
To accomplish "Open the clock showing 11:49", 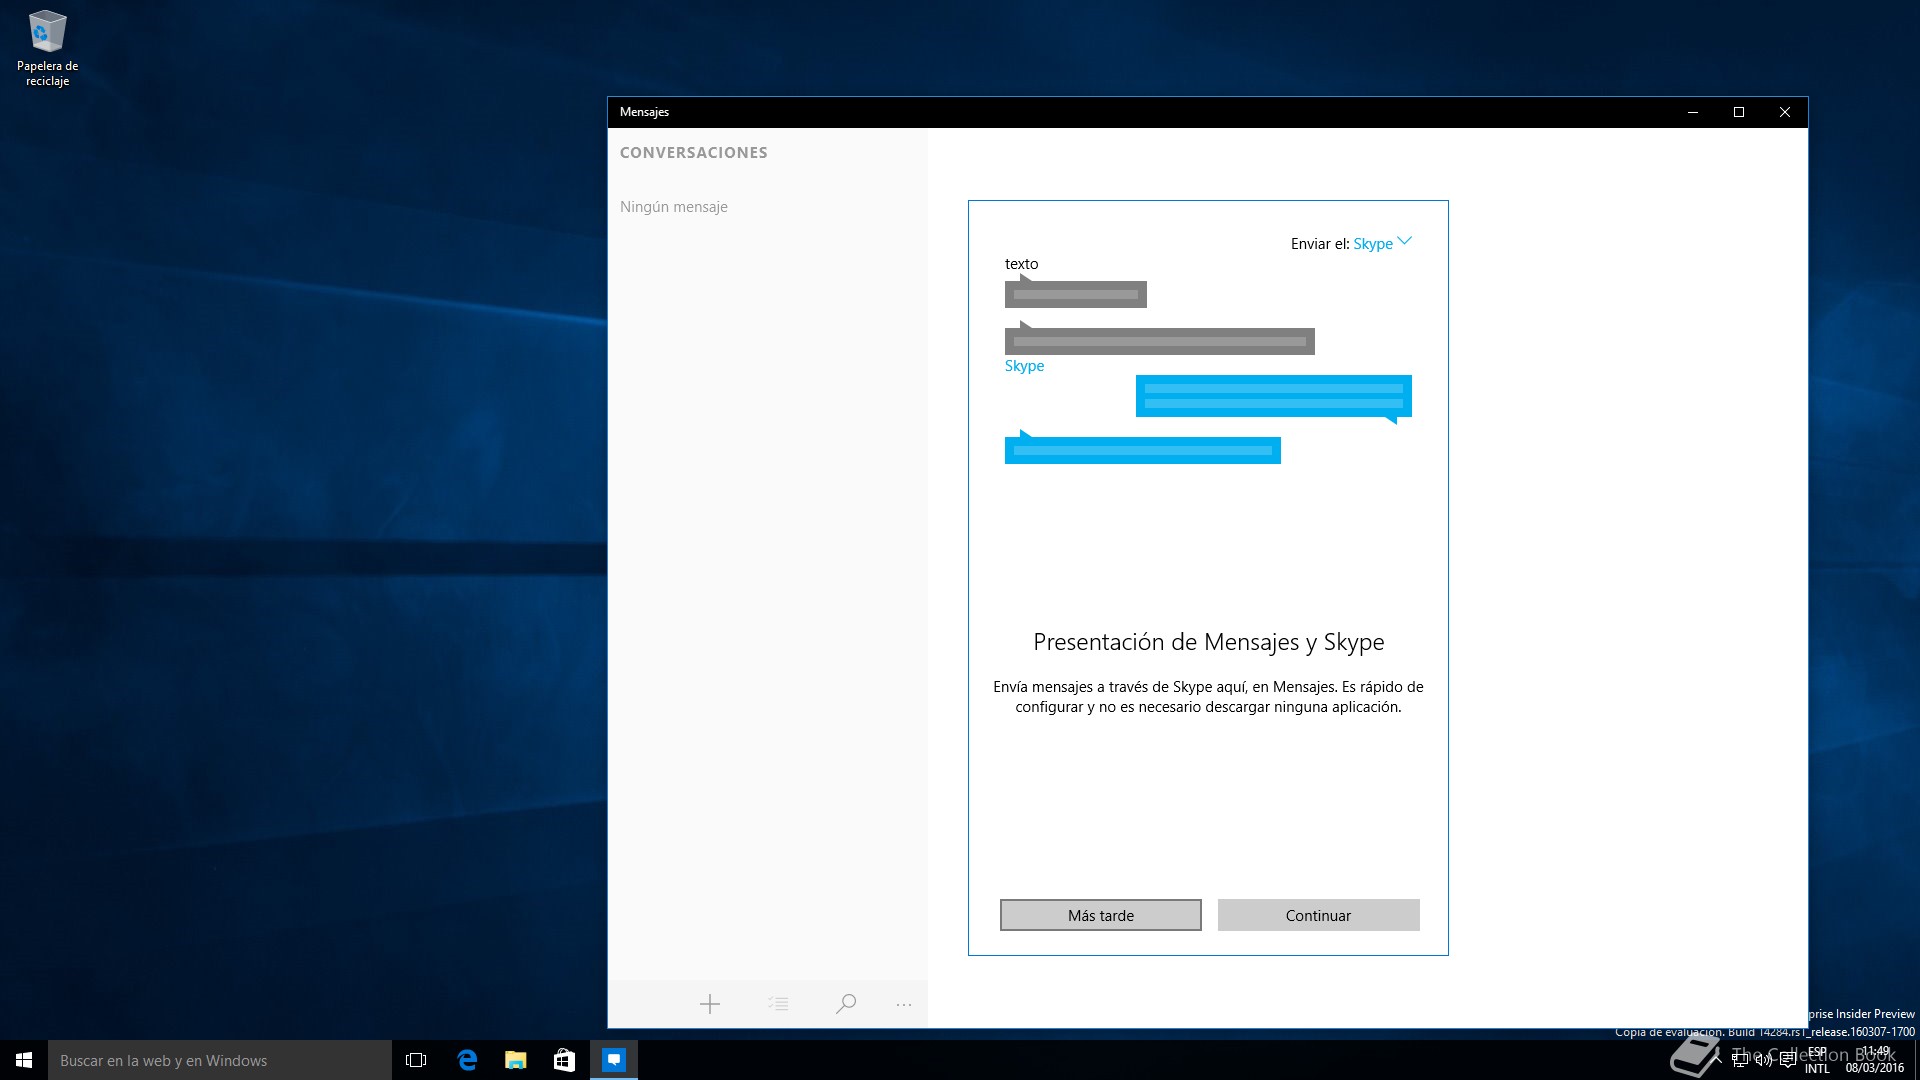I will 1875,1060.
